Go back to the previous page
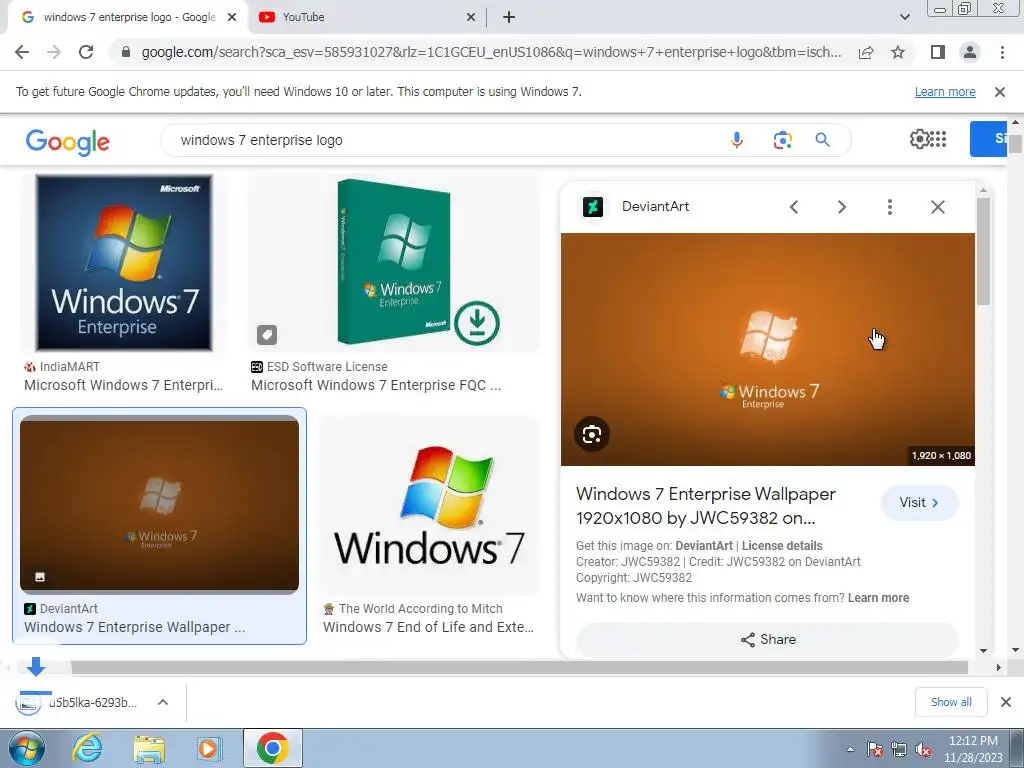Image resolution: width=1024 pixels, height=768 pixels. pyautogui.click(x=22, y=52)
